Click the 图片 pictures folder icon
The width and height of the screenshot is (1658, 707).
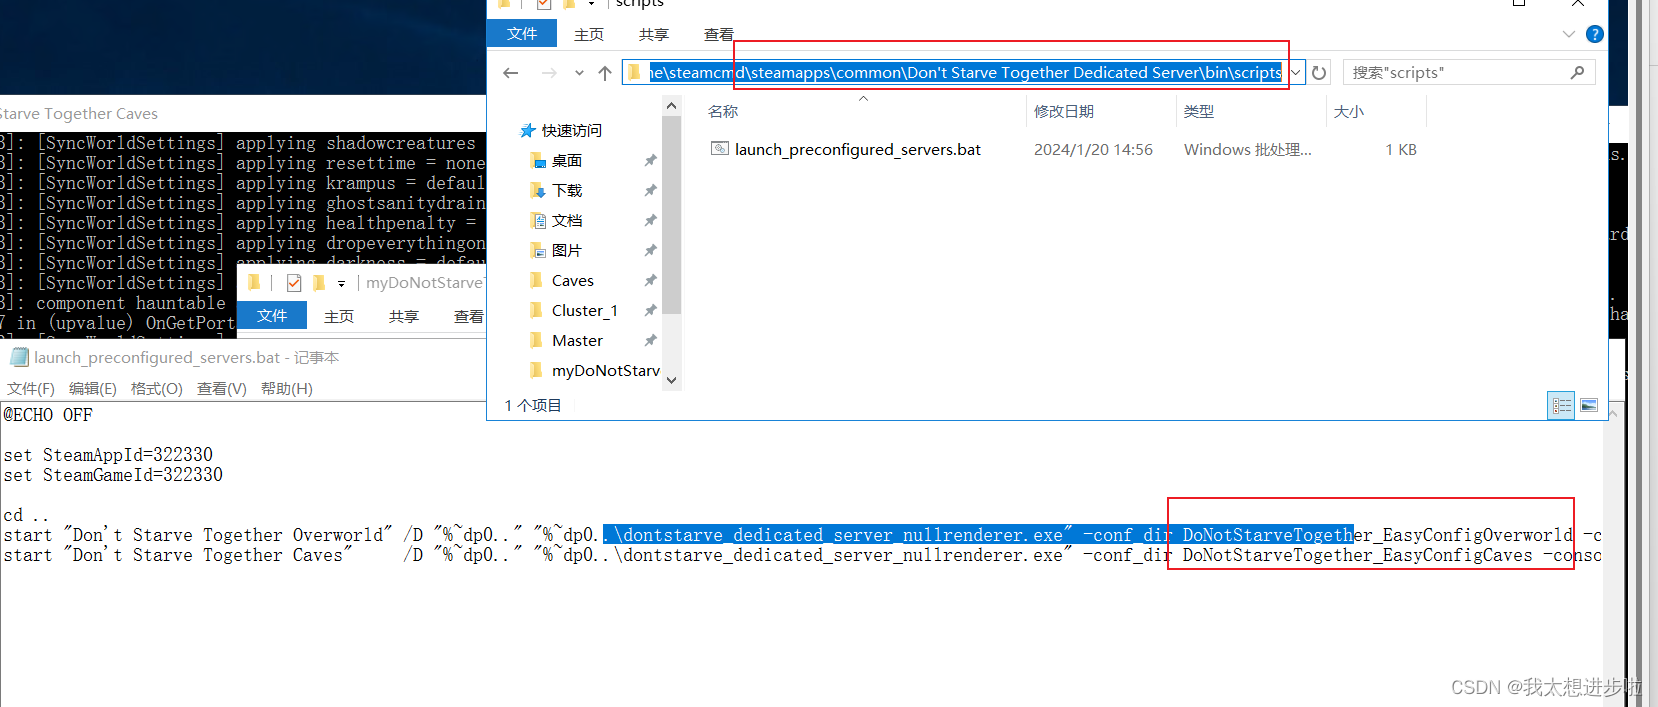click(538, 251)
